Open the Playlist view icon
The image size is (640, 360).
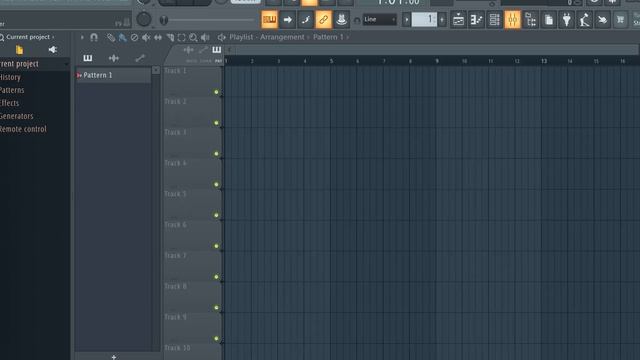click(458, 20)
